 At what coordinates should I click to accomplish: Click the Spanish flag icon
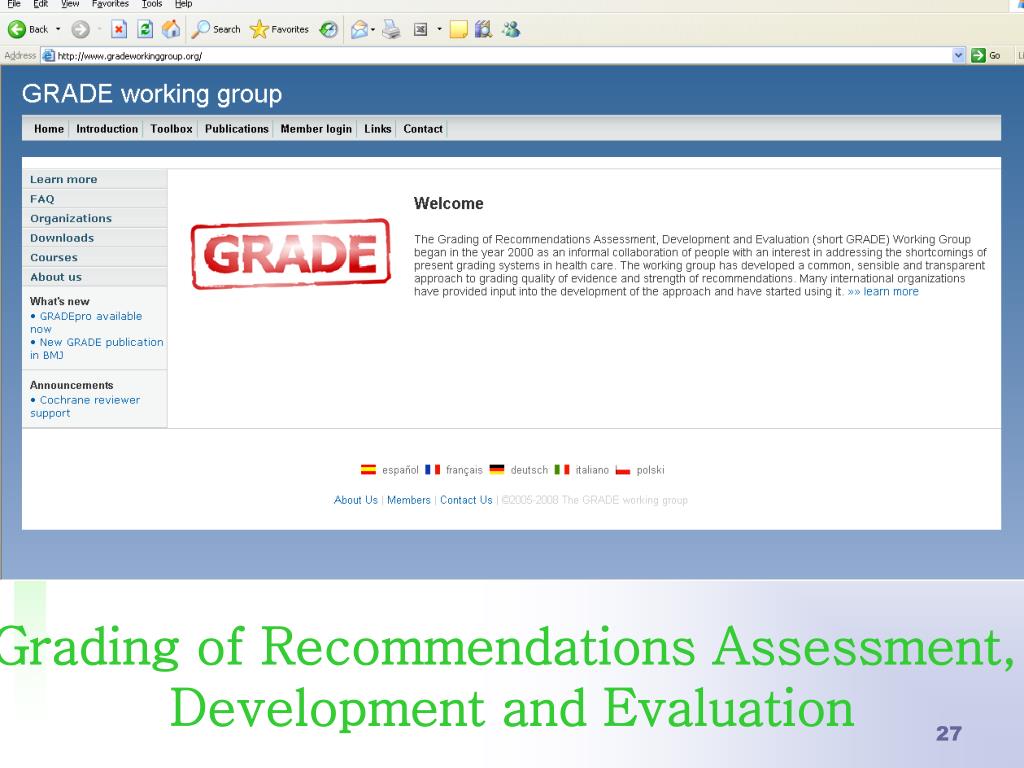(x=368, y=470)
